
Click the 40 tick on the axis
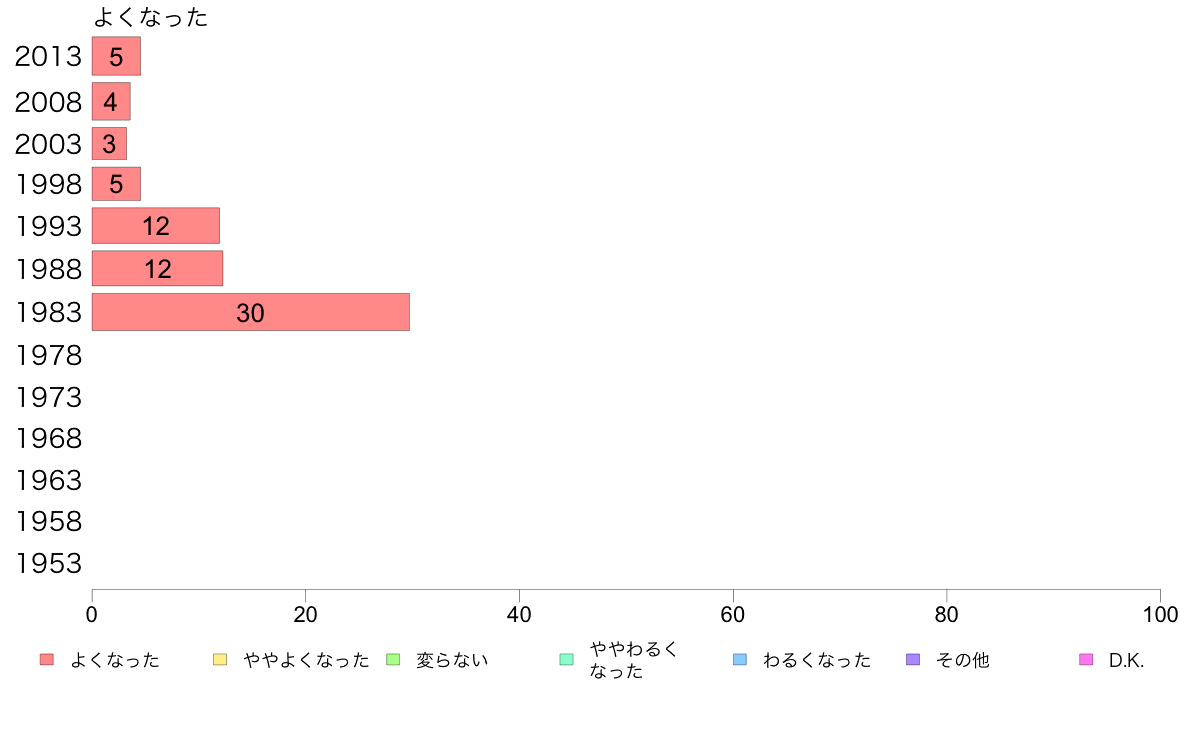[x=519, y=615]
